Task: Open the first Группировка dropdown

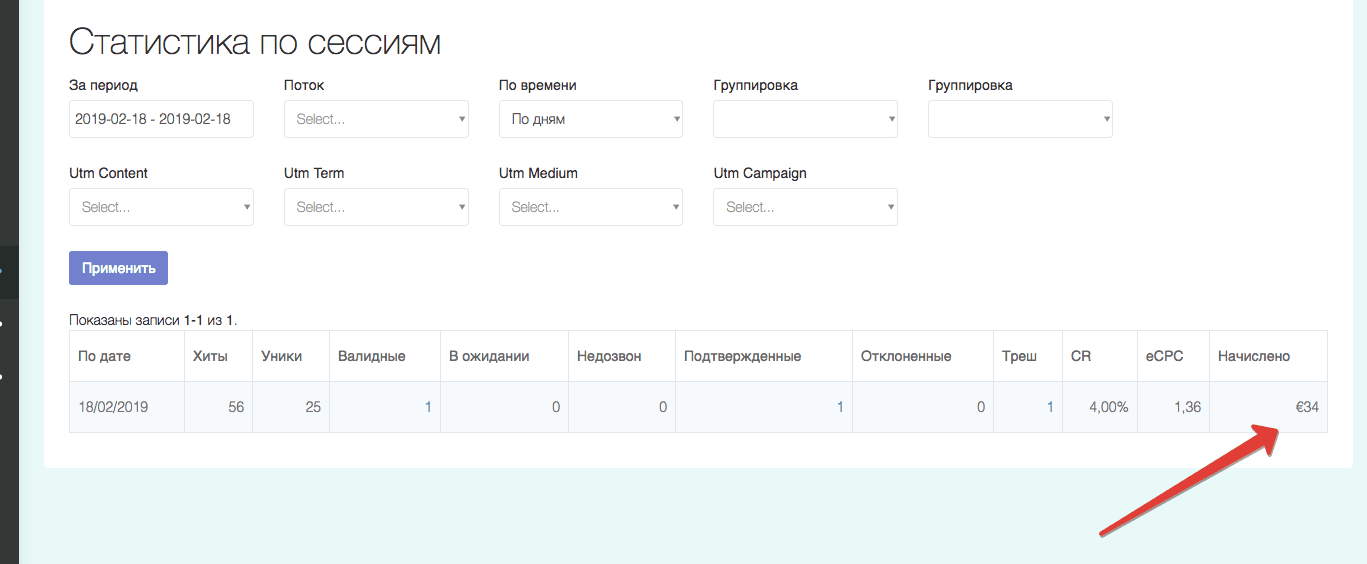Action: (805, 119)
